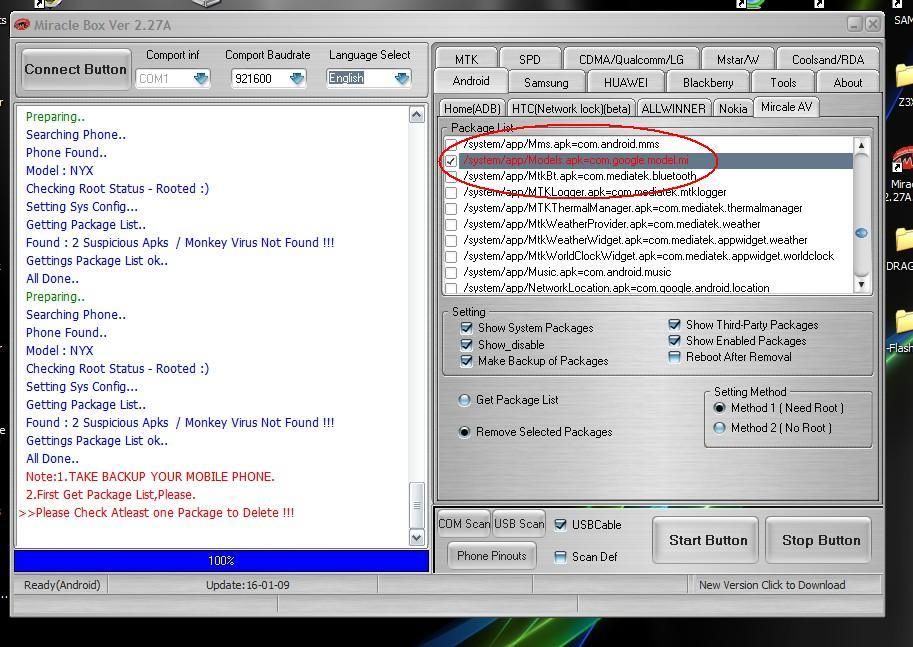
Task: Click the log panel scroll-down arrow
Action: tap(417, 537)
